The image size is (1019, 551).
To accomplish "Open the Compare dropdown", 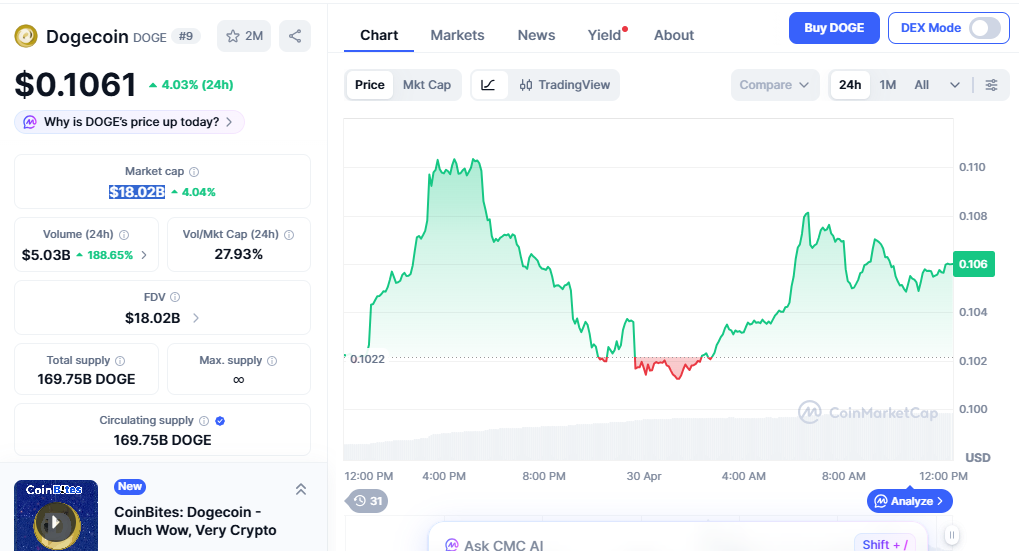I will click(774, 85).
